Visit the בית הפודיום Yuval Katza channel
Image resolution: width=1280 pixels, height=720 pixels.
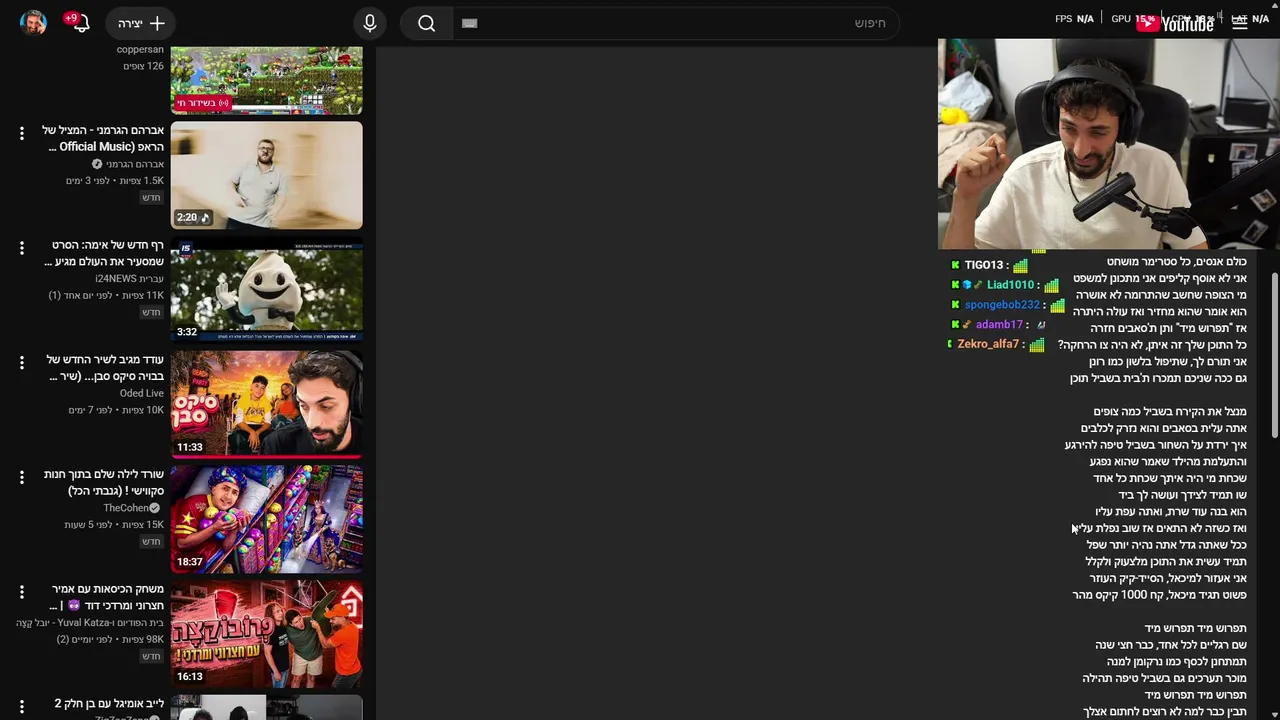(x=90, y=623)
